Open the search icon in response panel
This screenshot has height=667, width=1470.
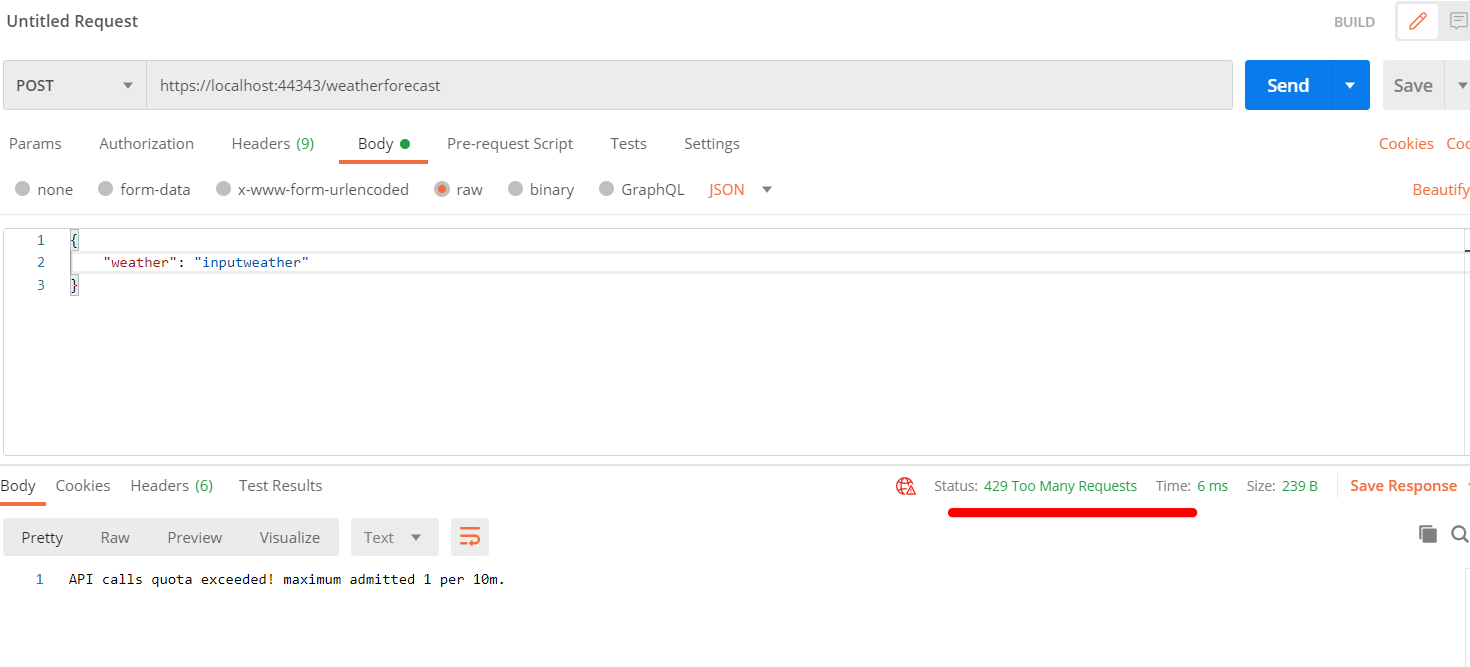1459,534
